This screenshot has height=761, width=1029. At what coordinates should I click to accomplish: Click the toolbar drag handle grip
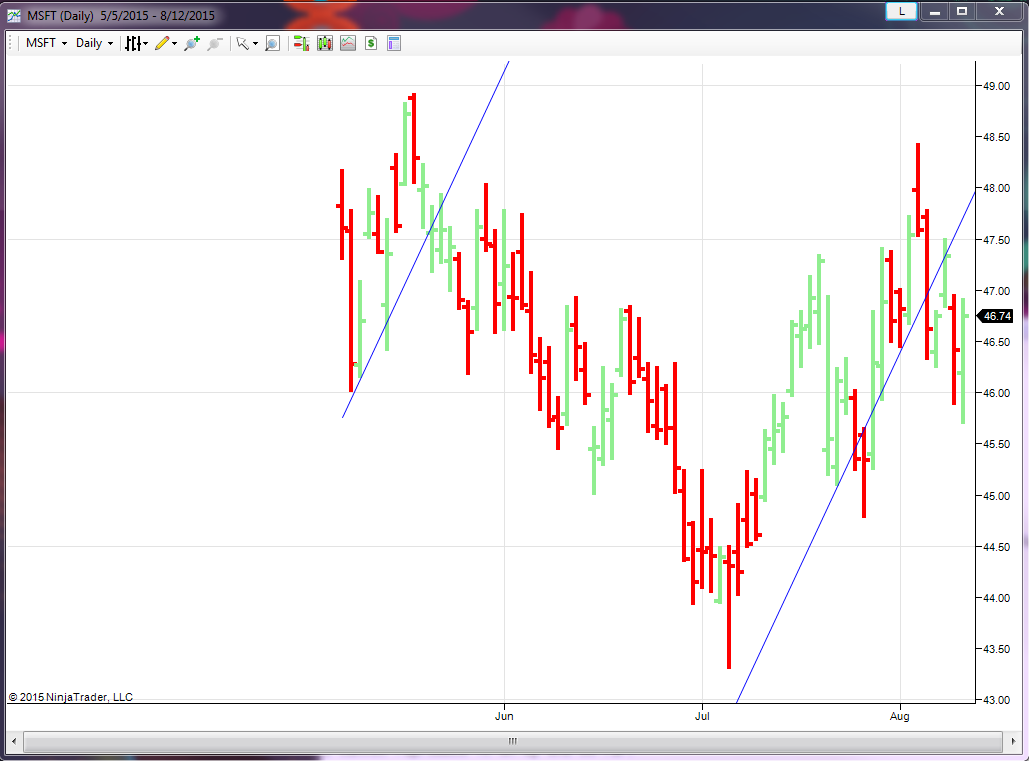pos(11,43)
